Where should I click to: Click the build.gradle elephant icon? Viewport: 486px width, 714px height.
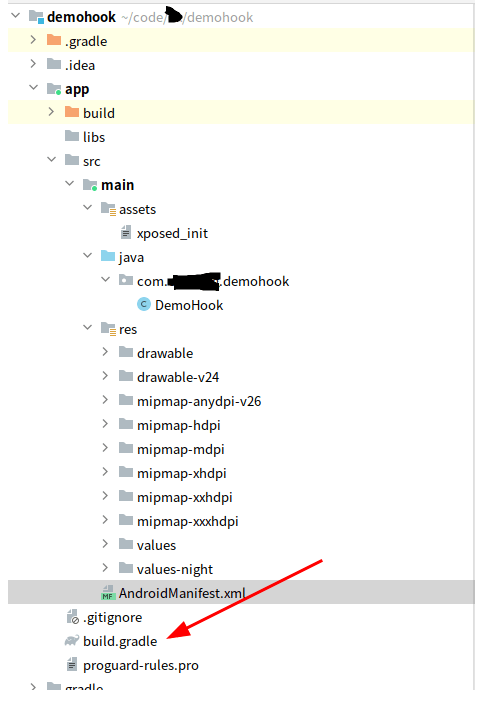click(x=72, y=641)
